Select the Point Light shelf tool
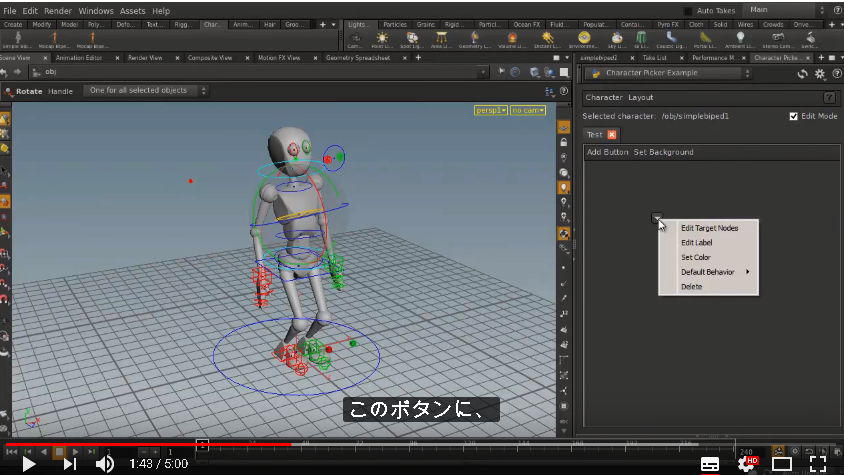 [382, 39]
